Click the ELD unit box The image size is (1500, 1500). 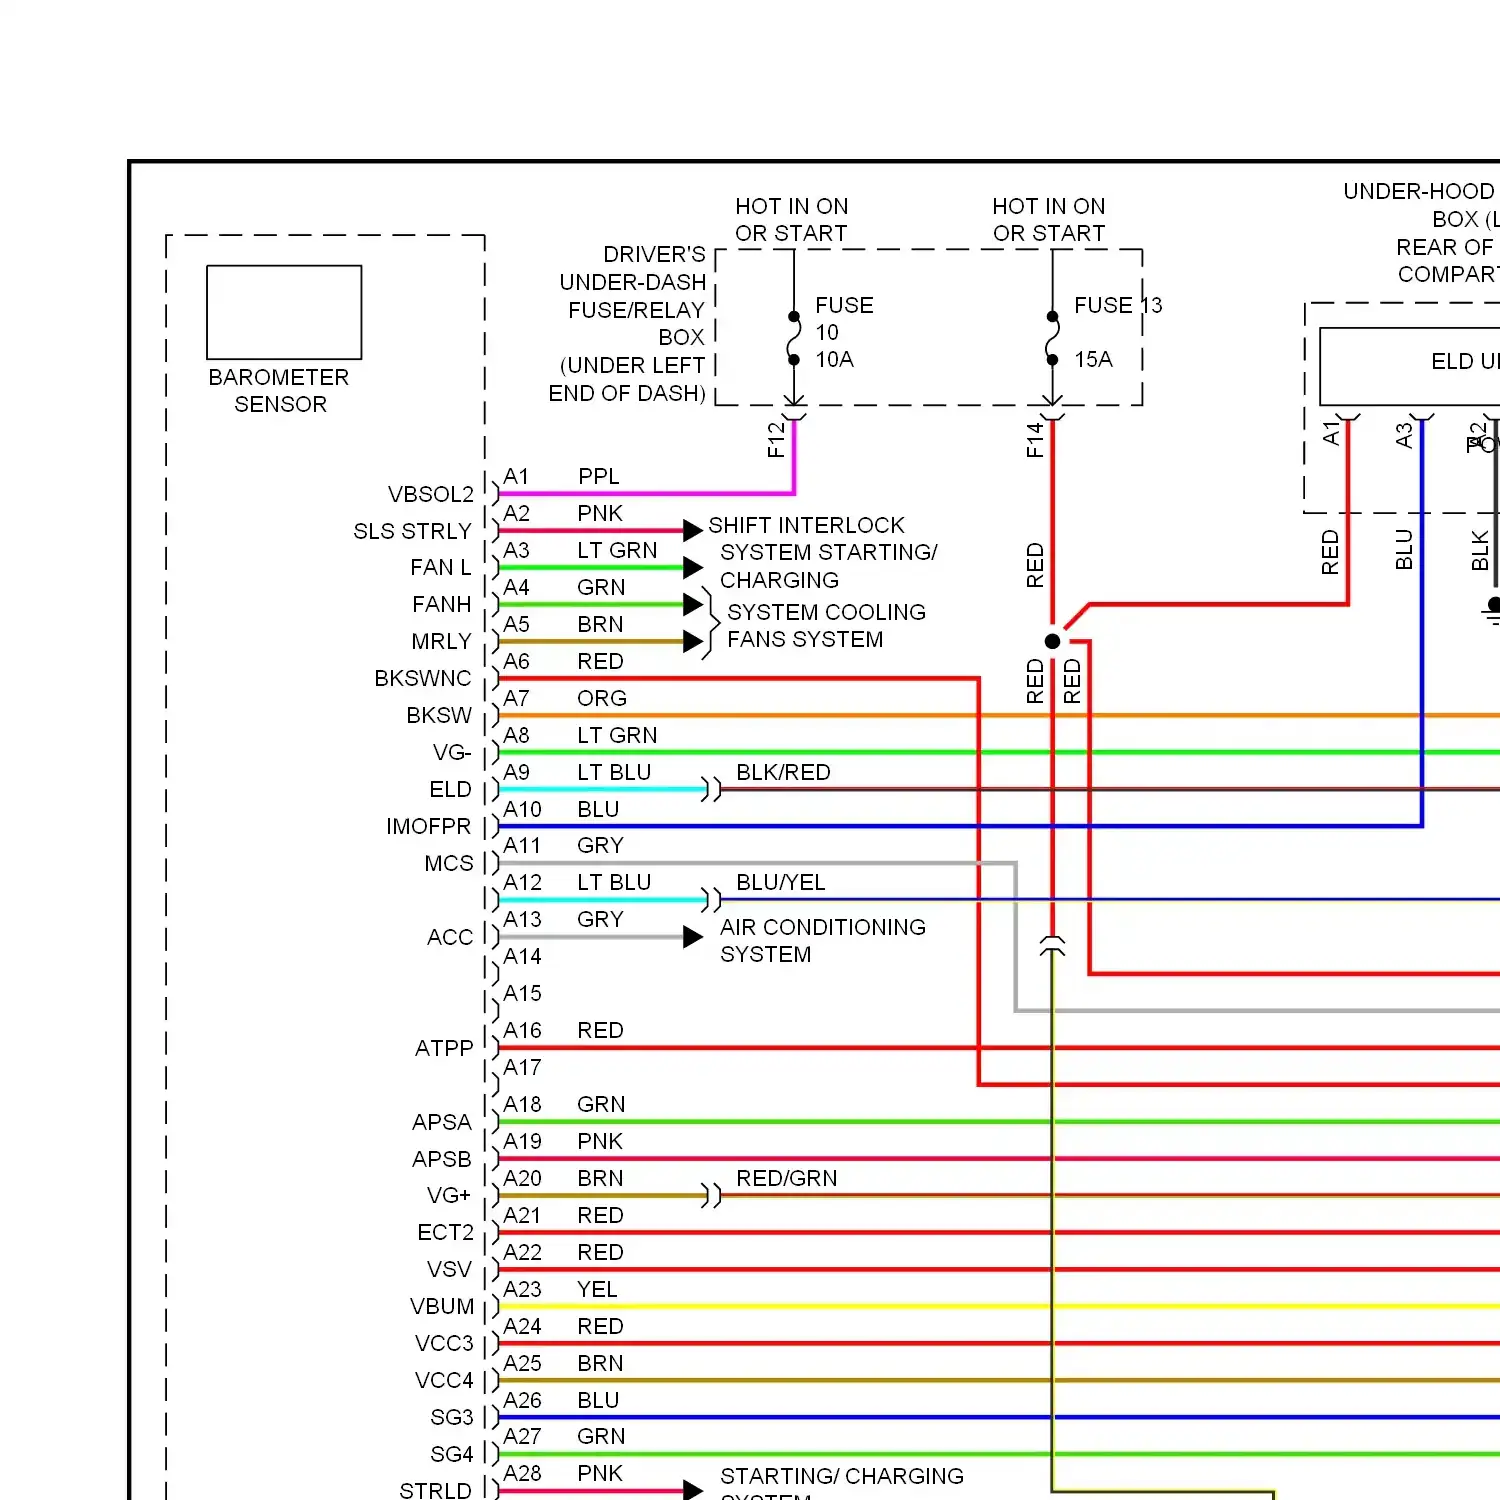[1410, 366]
